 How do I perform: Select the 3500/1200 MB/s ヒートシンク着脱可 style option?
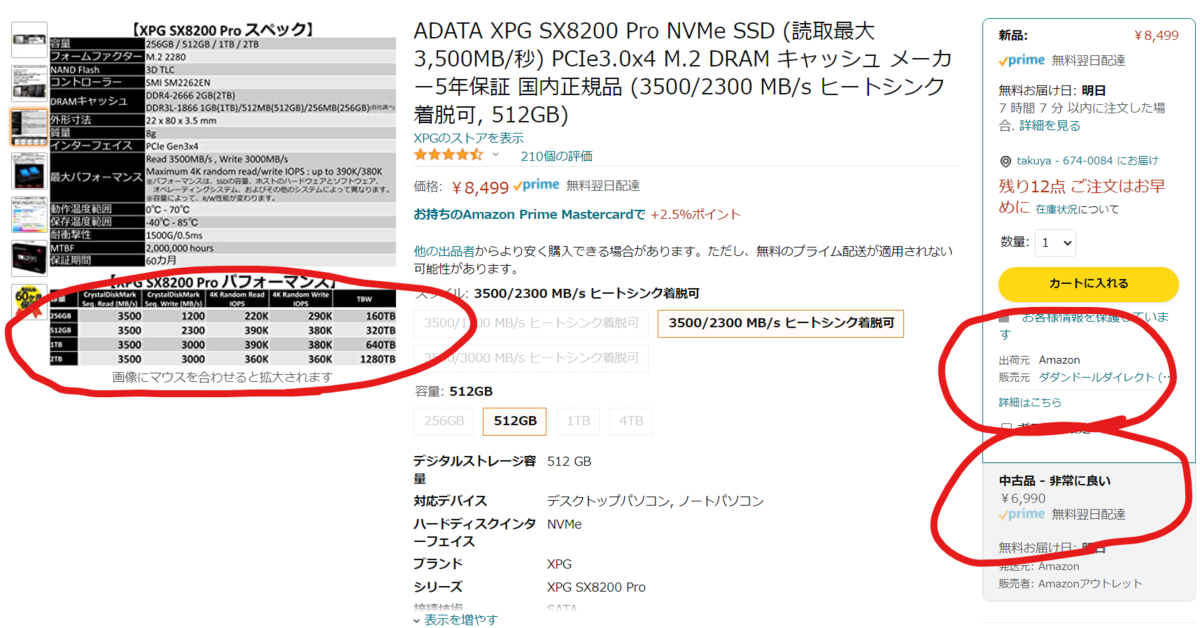coord(531,323)
